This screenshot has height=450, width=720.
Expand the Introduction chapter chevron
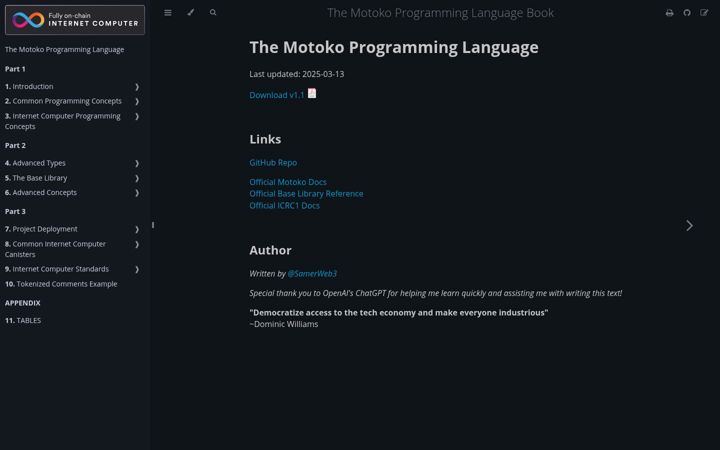(137, 87)
